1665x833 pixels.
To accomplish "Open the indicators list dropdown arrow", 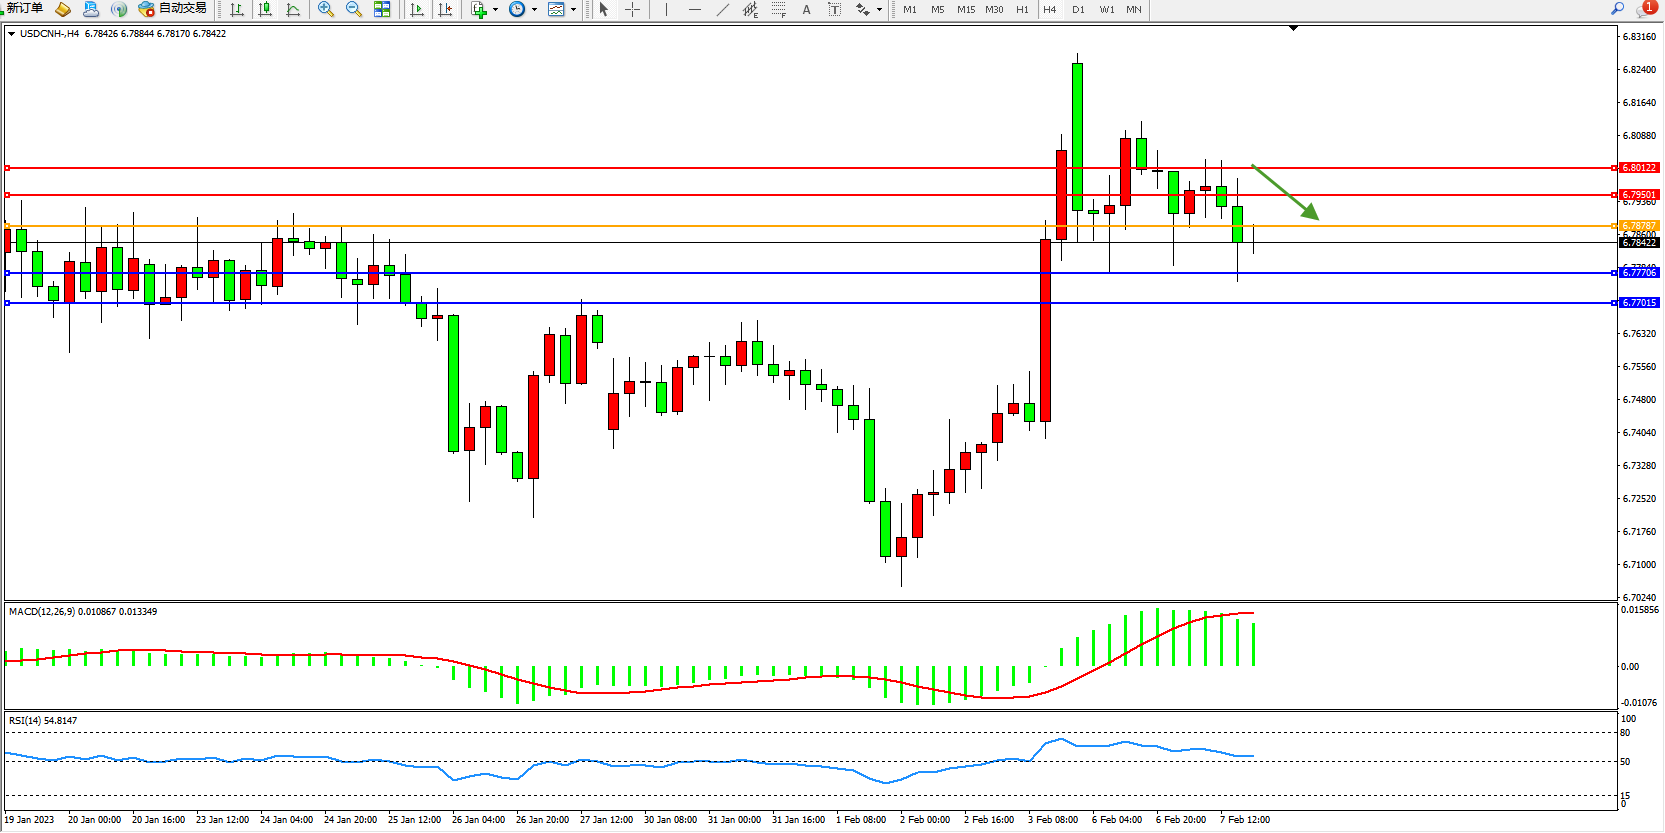I will point(495,10).
